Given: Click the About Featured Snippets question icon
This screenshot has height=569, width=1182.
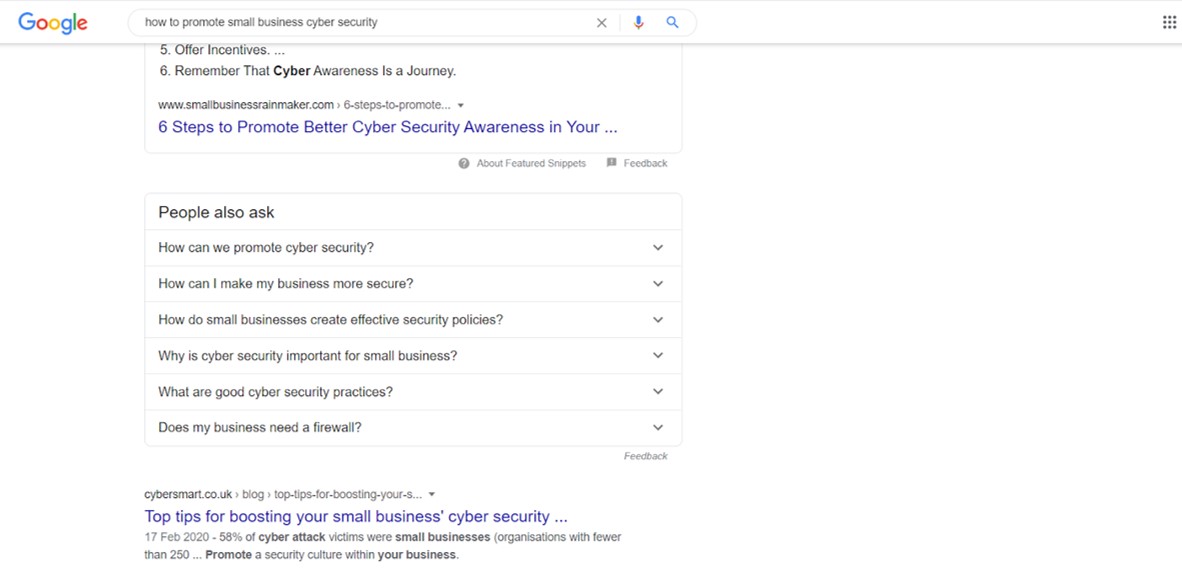Looking at the screenshot, I should 464,163.
